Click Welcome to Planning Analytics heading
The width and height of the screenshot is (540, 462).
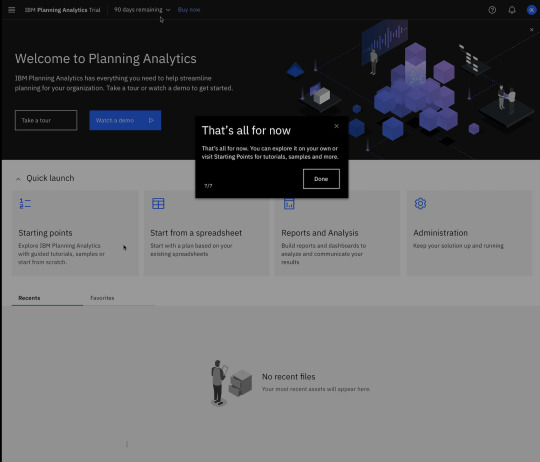(106, 59)
